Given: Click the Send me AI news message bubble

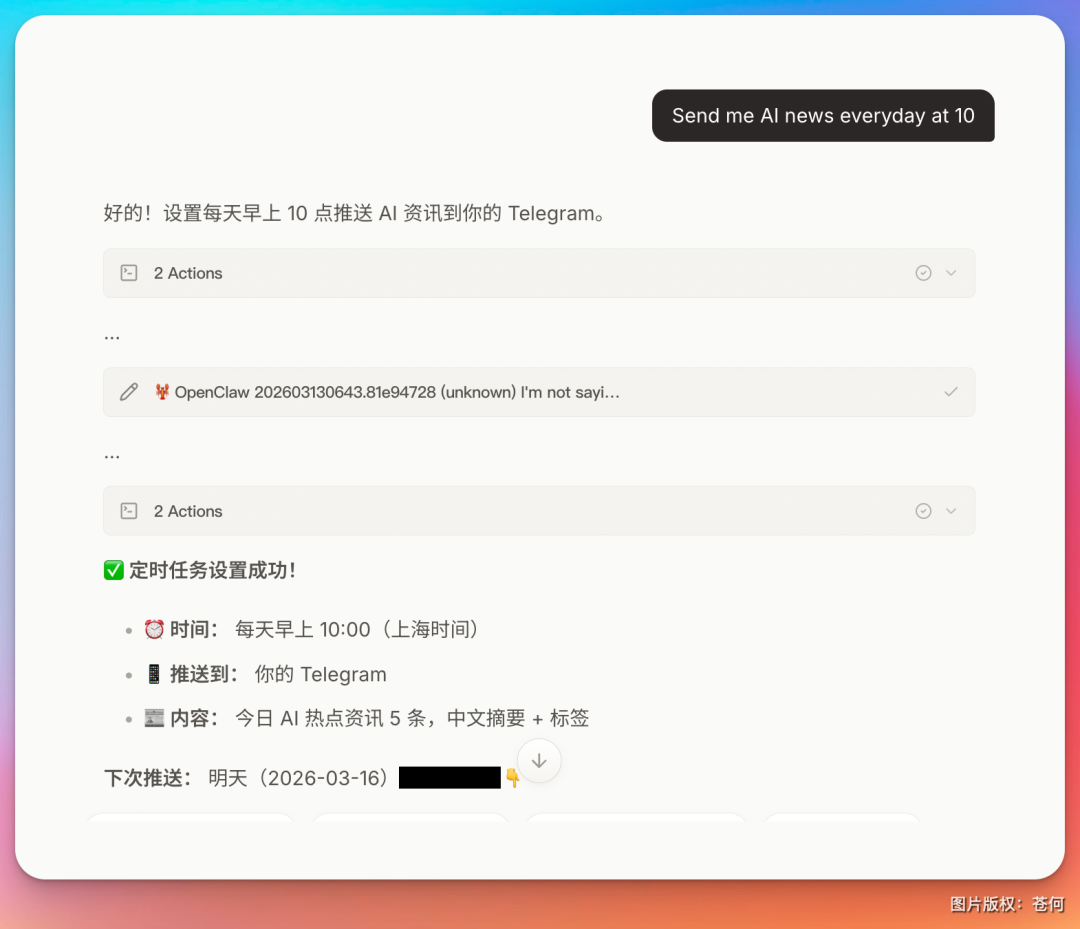Looking at the screenshot, I should pos(822,115).
